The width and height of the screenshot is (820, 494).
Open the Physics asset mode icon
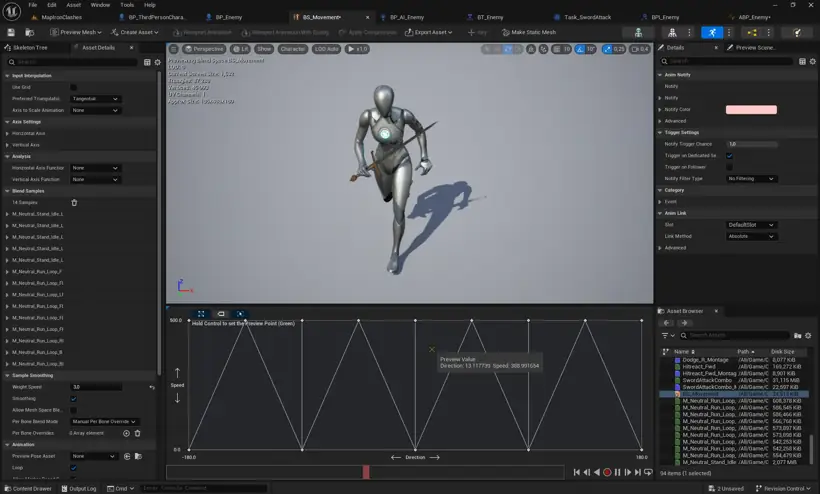[797, 32]
